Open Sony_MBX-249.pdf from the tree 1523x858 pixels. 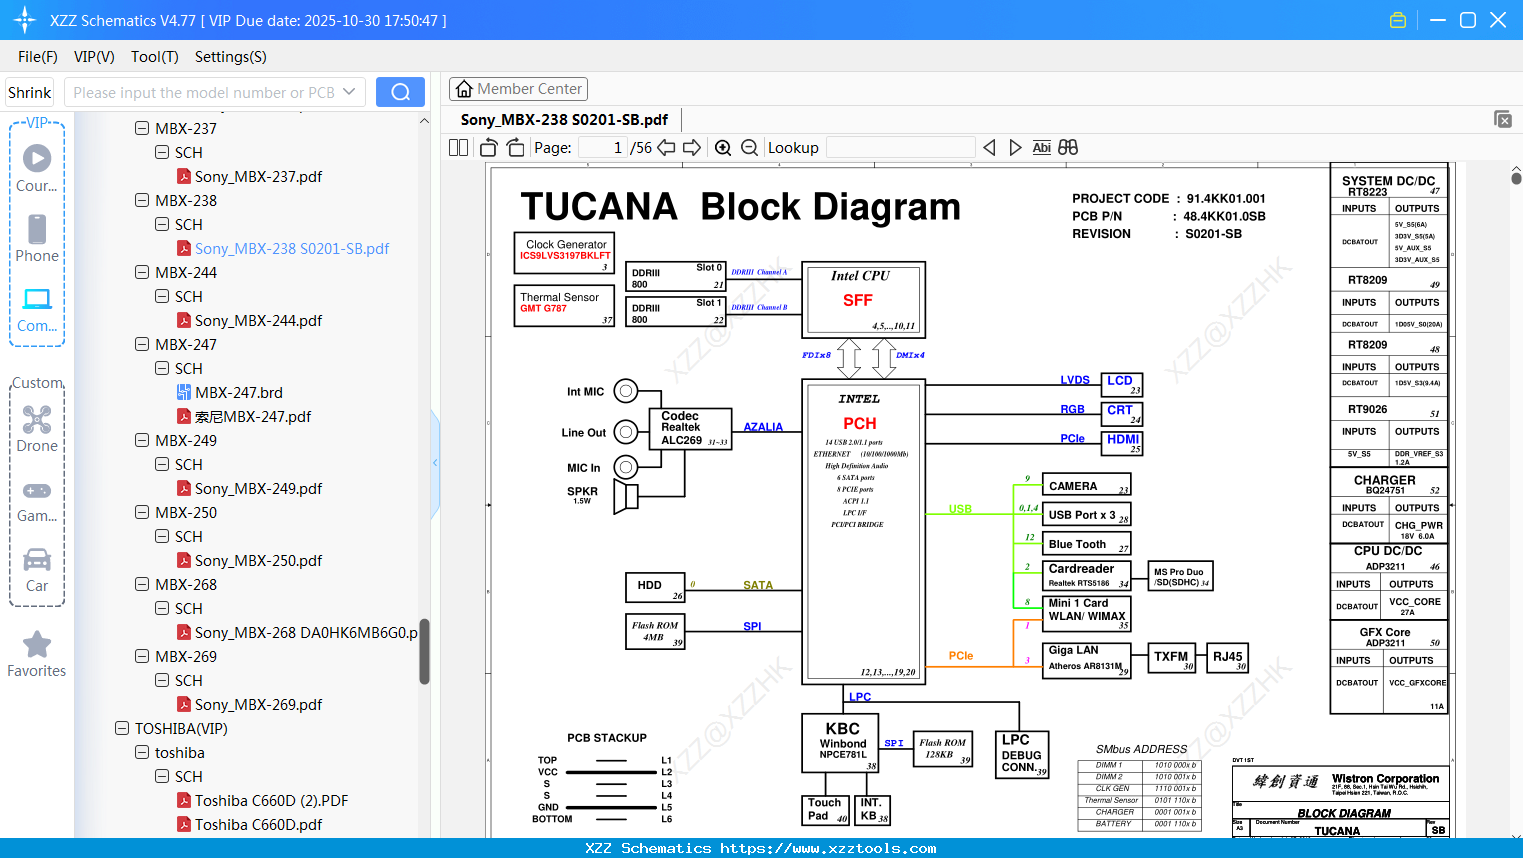pos(258,488)
